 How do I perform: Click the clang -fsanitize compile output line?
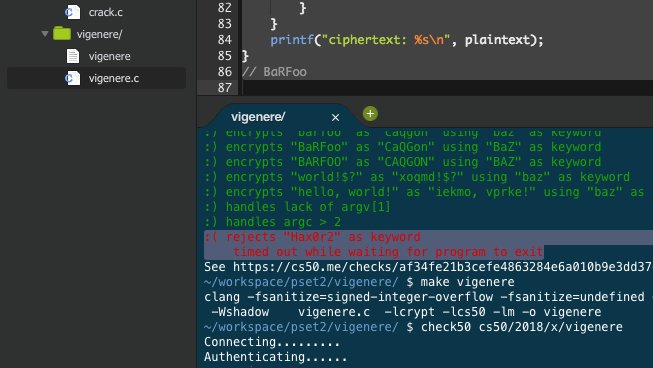pos(424,297)
